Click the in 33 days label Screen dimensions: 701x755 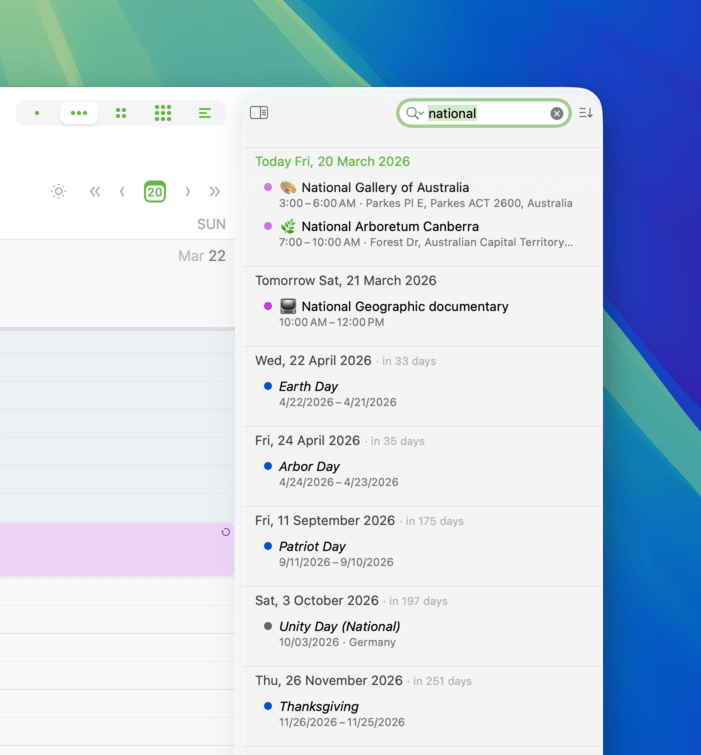coord(409,361)
